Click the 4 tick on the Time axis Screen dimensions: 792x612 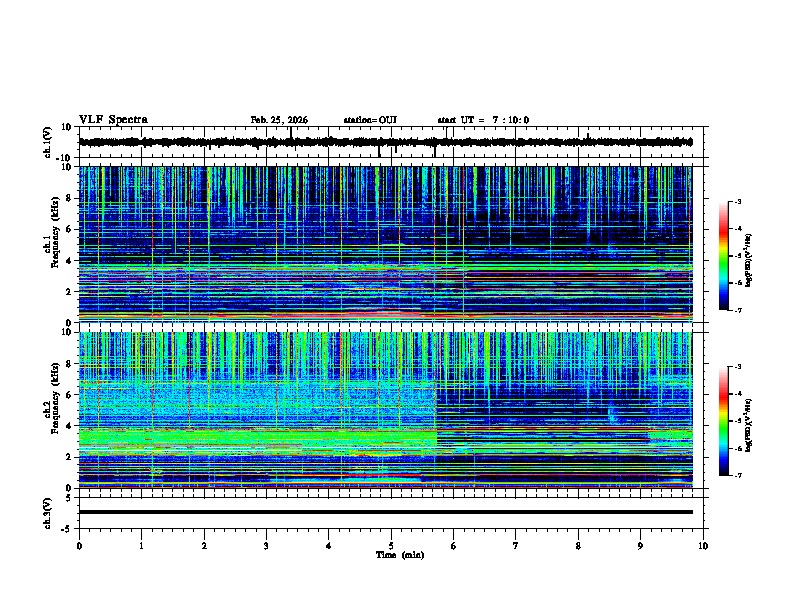pyautogui.click(x=329, y=546)
